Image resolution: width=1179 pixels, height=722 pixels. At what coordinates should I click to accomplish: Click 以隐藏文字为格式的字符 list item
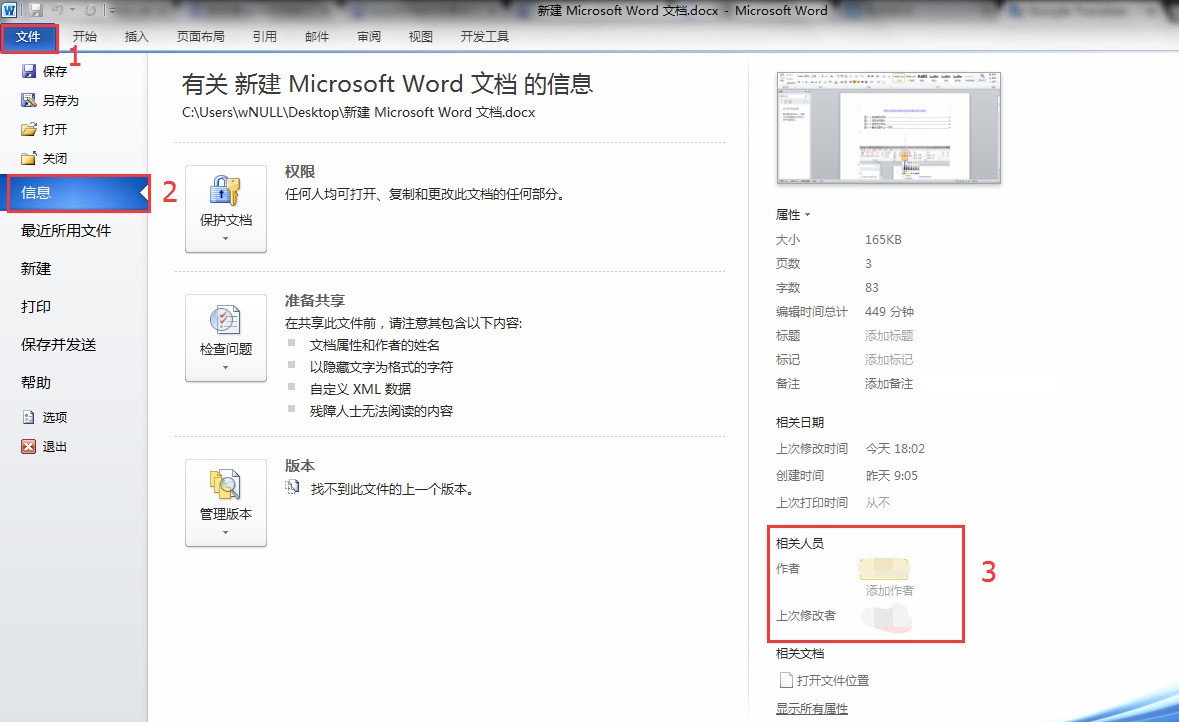(x=381, y=367)
